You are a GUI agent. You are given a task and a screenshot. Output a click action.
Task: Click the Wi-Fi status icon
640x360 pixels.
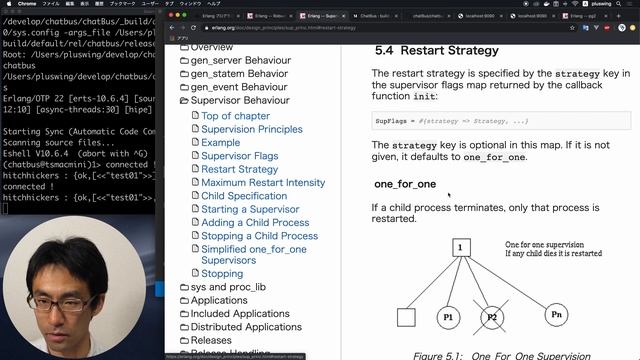pos(575,4)
